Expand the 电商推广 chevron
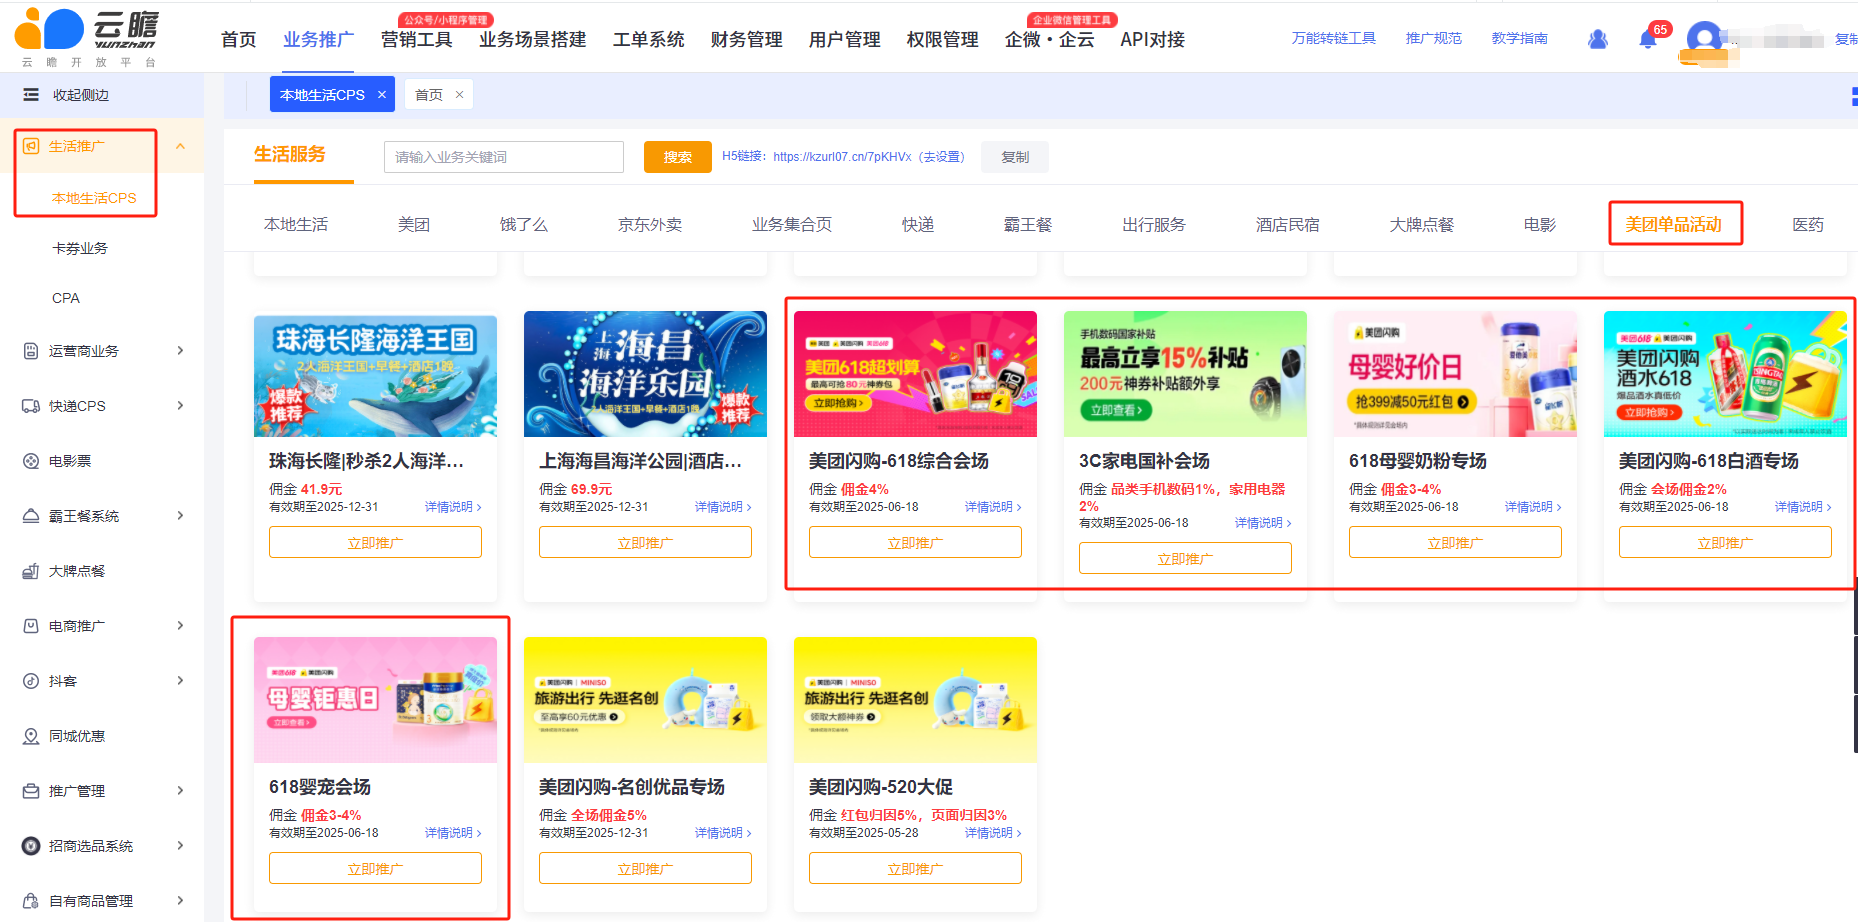This screenshot has width=1858, height=922. click(x=181, y=626)
